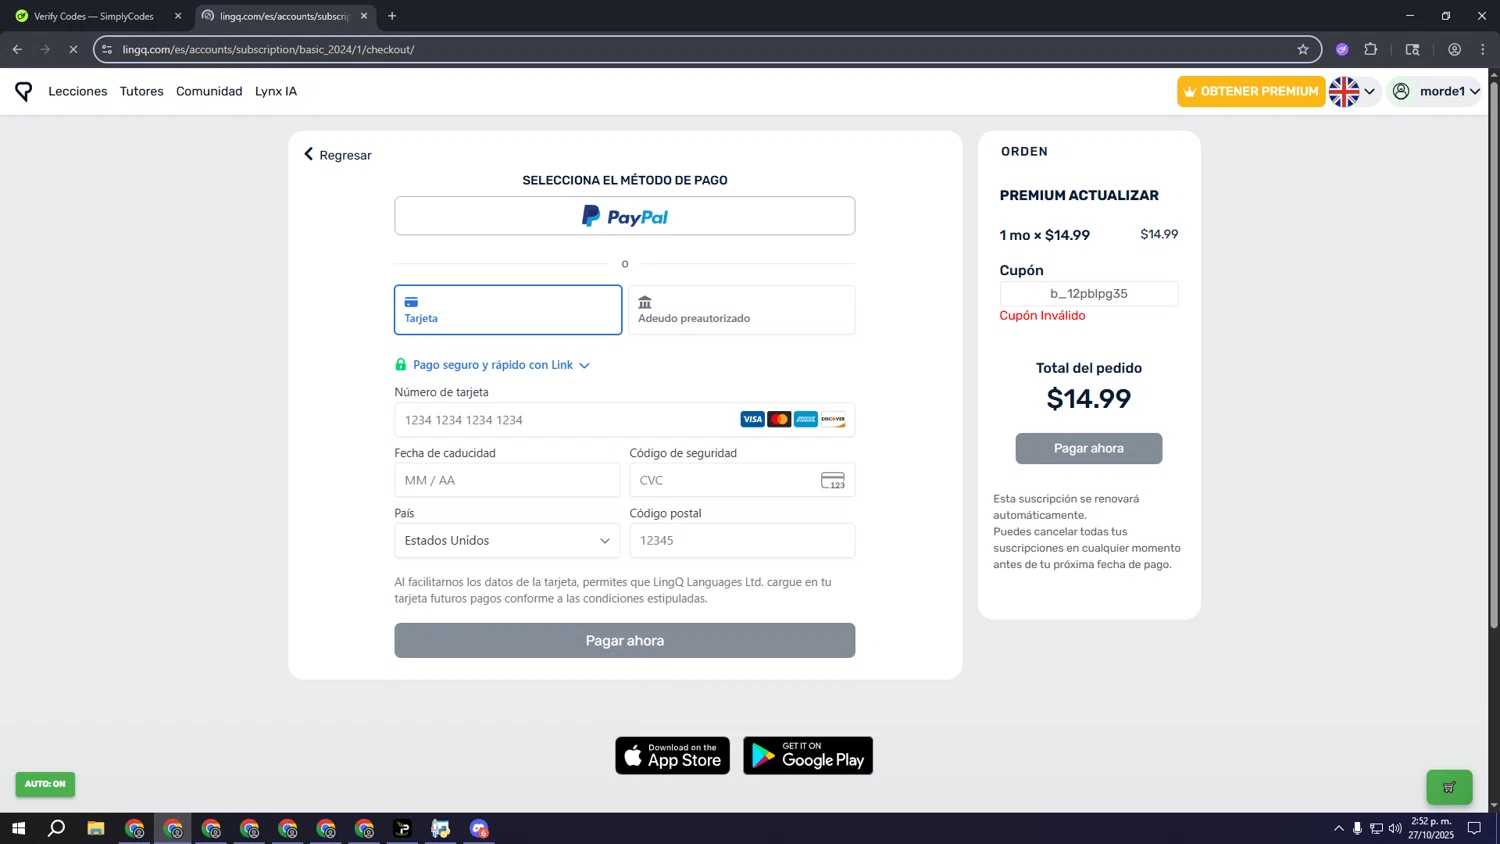Close the lingq.com checkout tab
This screenshot has width=1500, height=844.
[364, 16]
